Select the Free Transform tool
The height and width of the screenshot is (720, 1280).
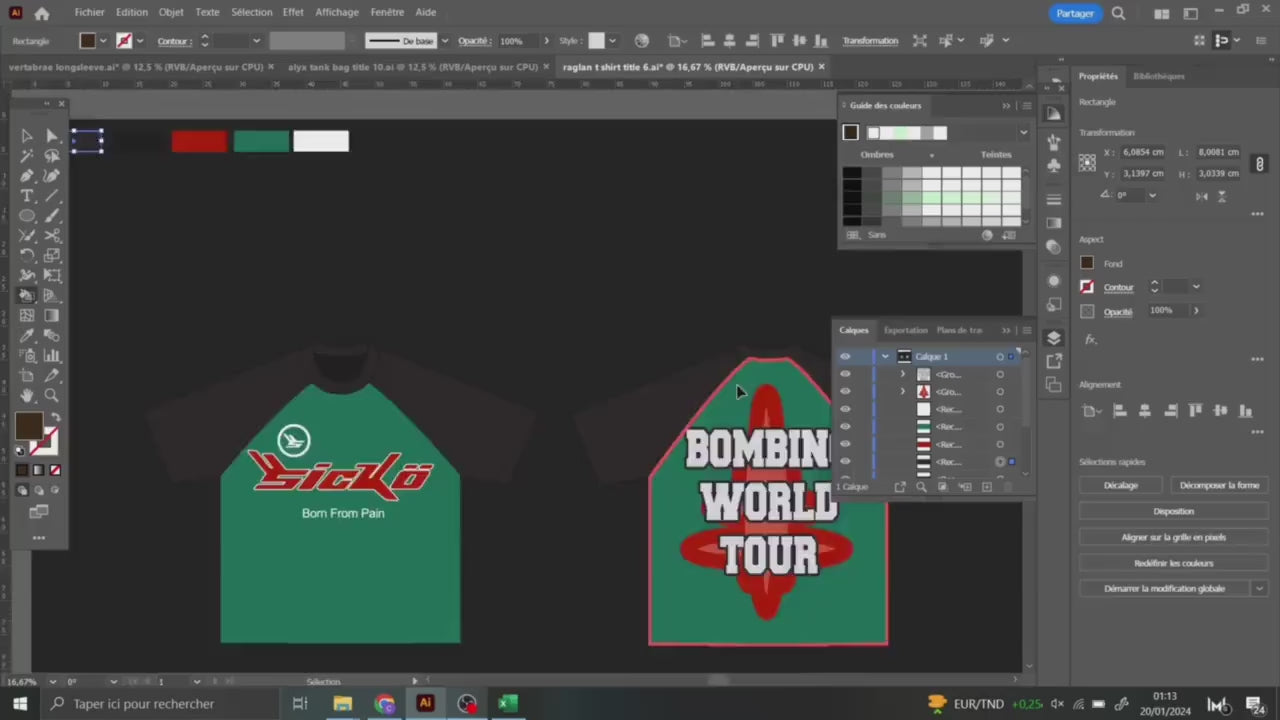coord(52,276)
